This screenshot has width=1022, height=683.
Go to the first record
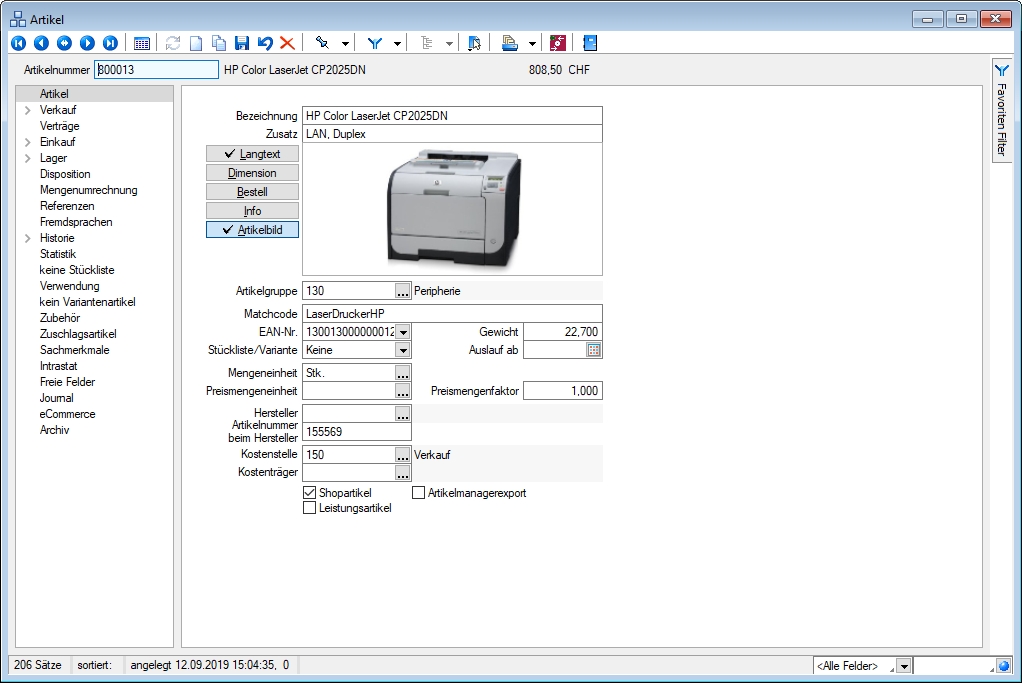(x=18, y=43)
